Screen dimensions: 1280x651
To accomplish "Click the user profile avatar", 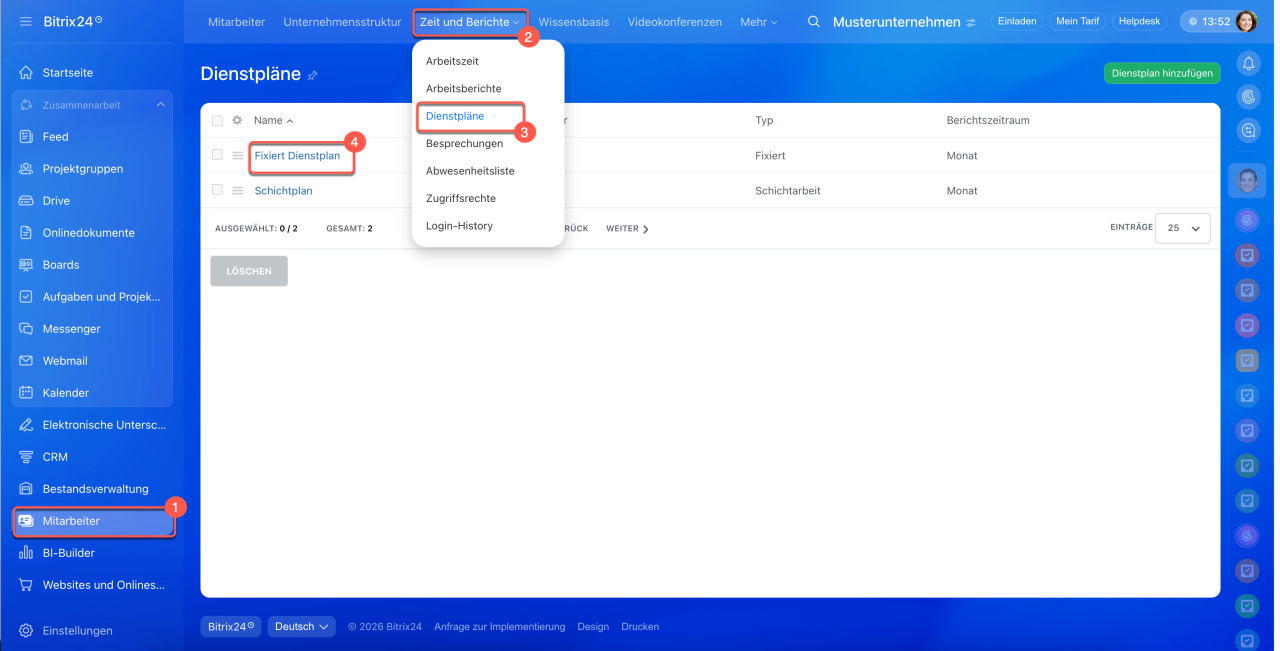I will pos(1246,21).
